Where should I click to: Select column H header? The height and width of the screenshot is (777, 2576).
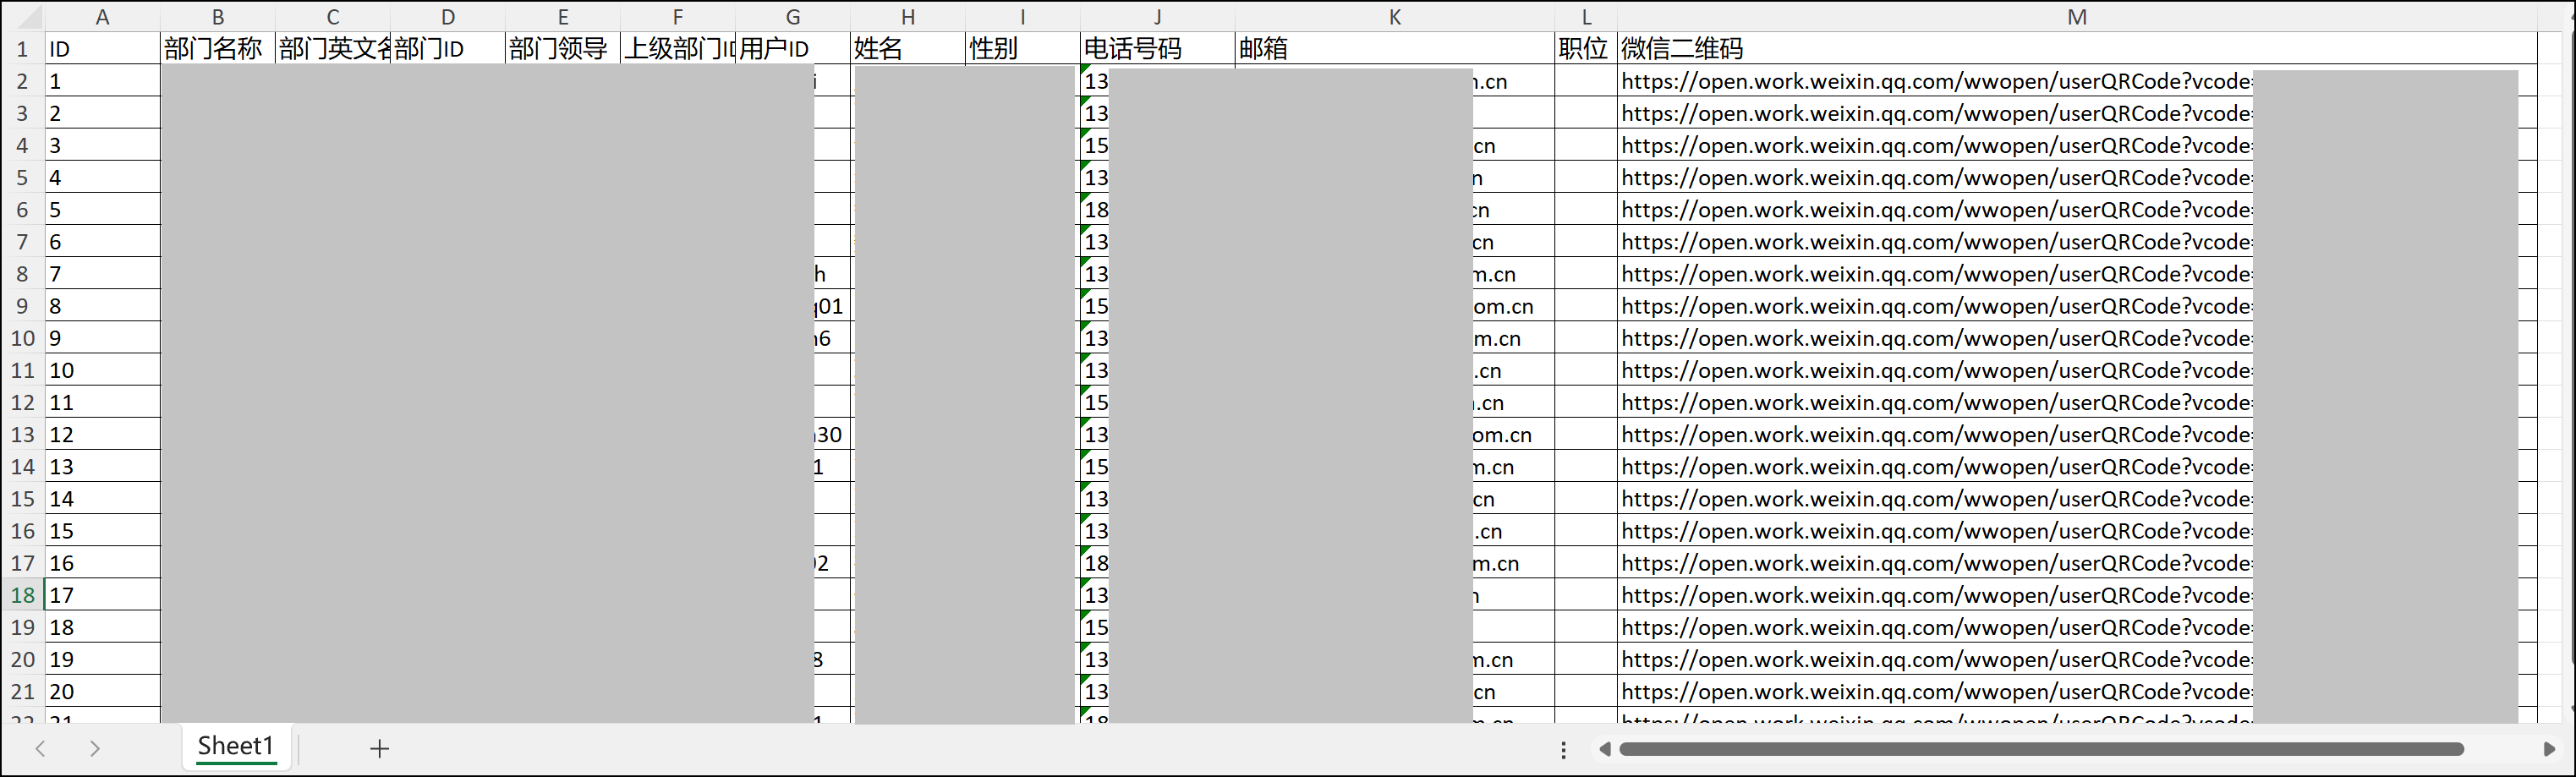tap(908, 17)
